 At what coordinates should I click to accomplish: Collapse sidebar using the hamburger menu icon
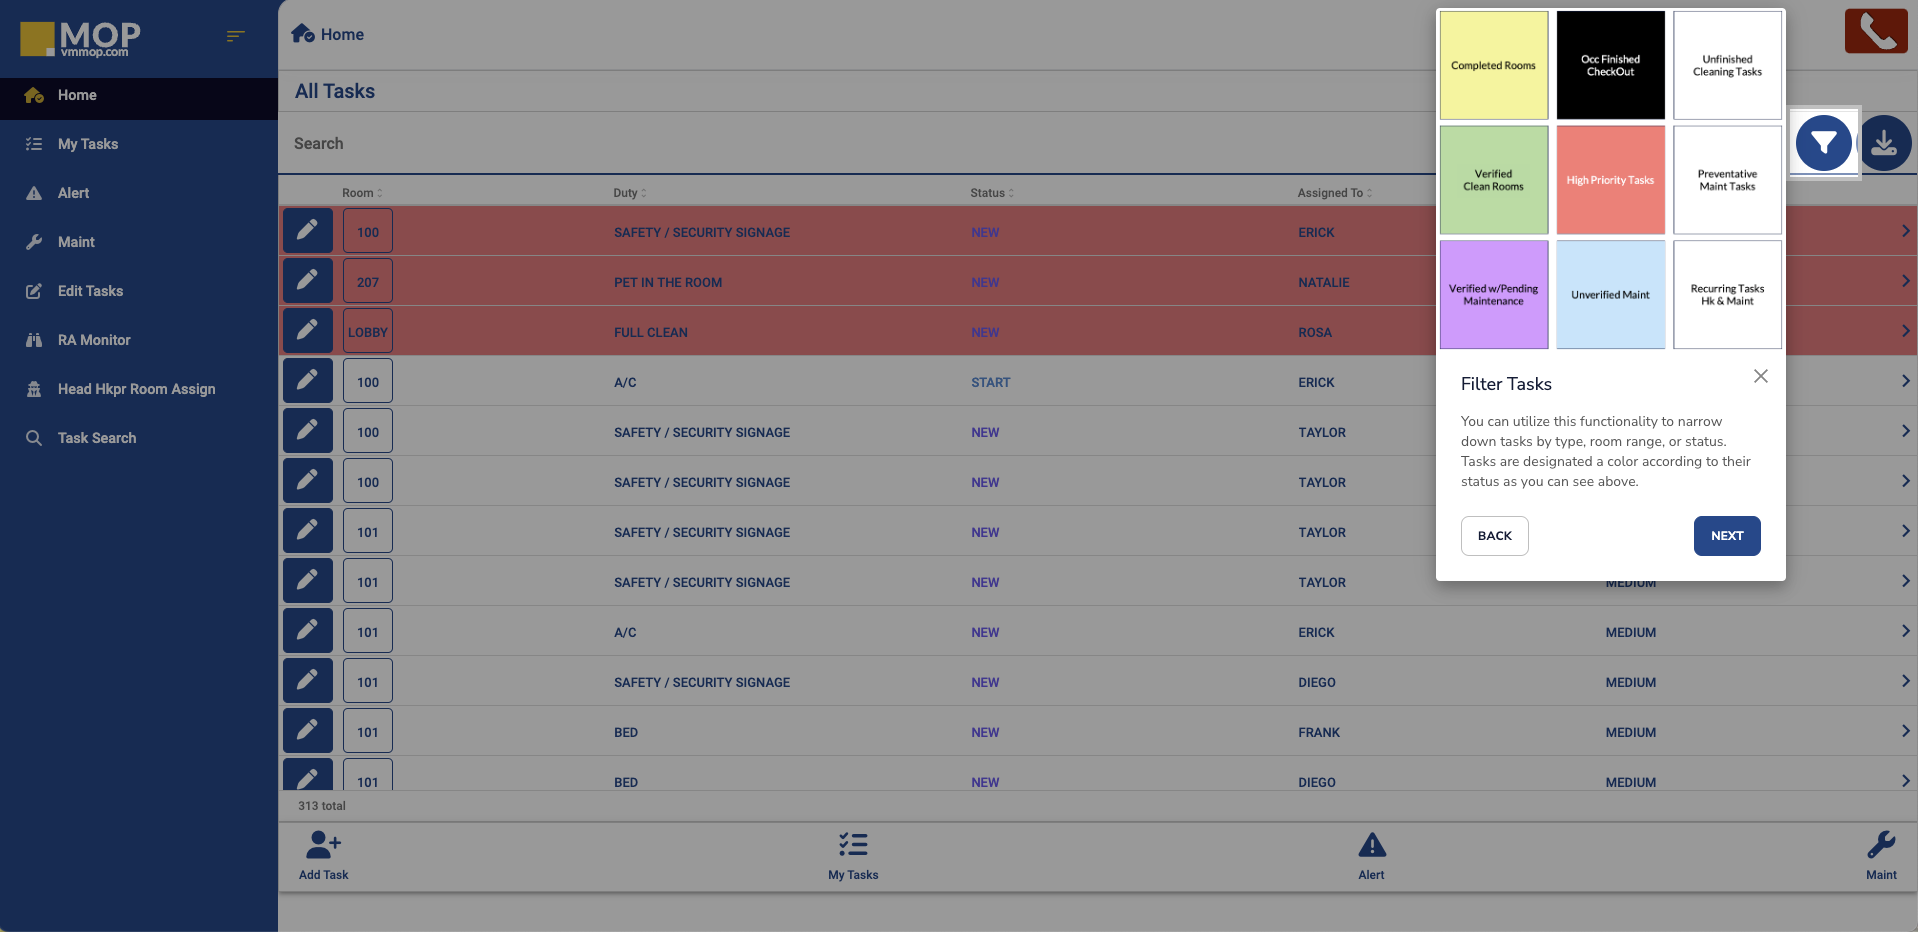point(235,36)
